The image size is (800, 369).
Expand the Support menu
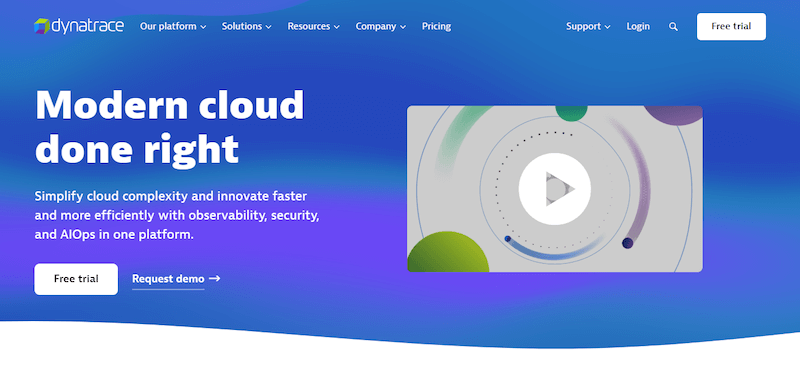point(588,27)
